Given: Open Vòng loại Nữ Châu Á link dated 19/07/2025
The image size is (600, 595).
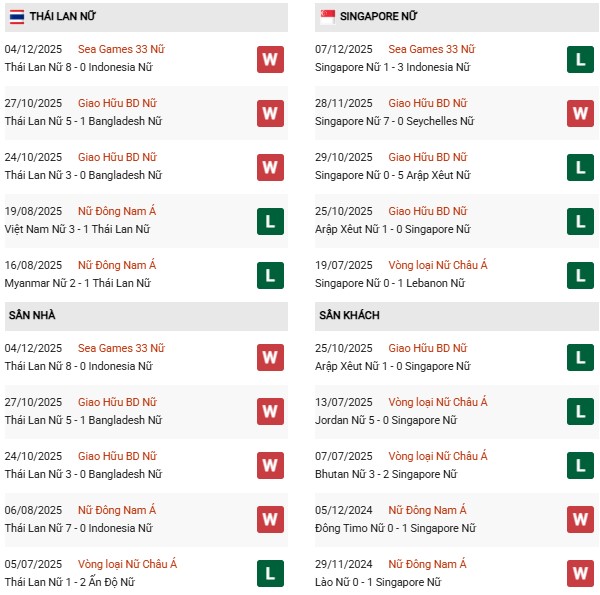Looking at the screenshot, I should 438,265.
